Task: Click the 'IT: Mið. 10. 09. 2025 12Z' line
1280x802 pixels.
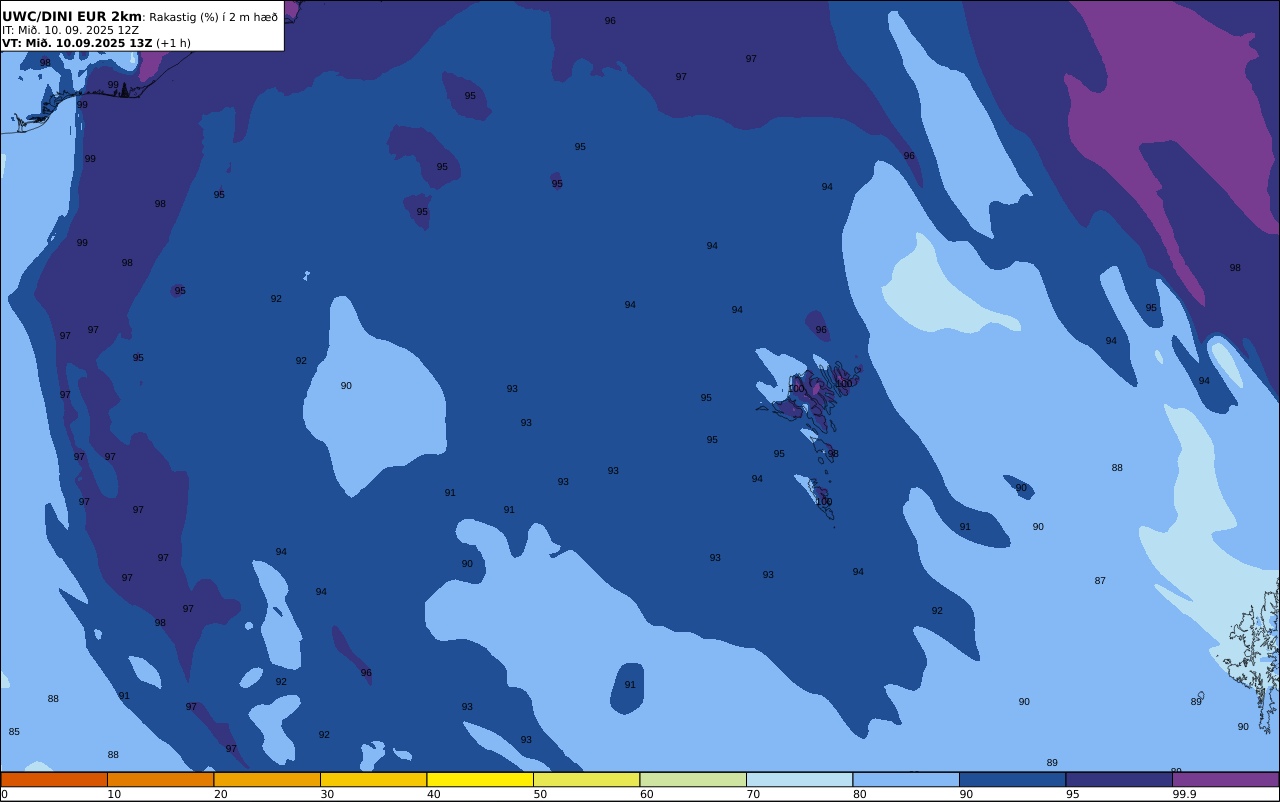Action: click(70, 30)
